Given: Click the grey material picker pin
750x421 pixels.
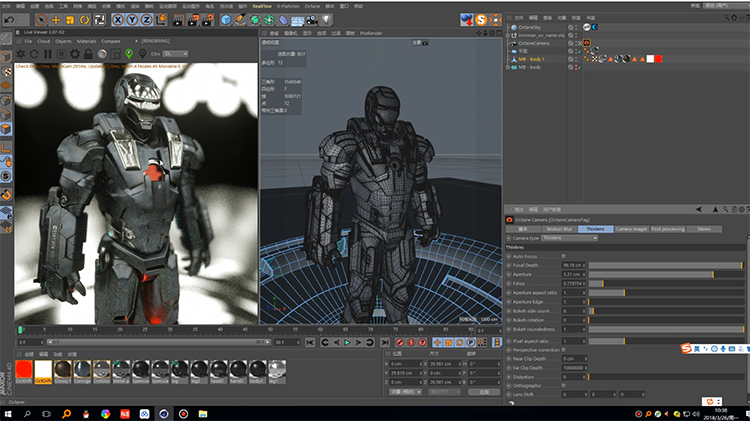Looking at the screenshot, I should pyautogui.click(x=143, y=54).
